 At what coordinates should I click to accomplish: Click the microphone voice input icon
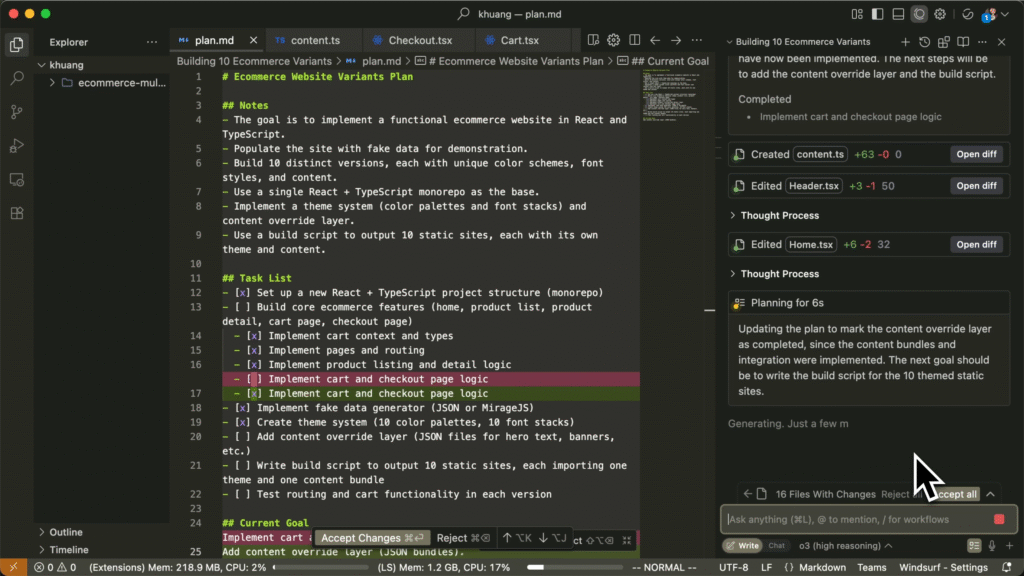(x=992, y=546)
